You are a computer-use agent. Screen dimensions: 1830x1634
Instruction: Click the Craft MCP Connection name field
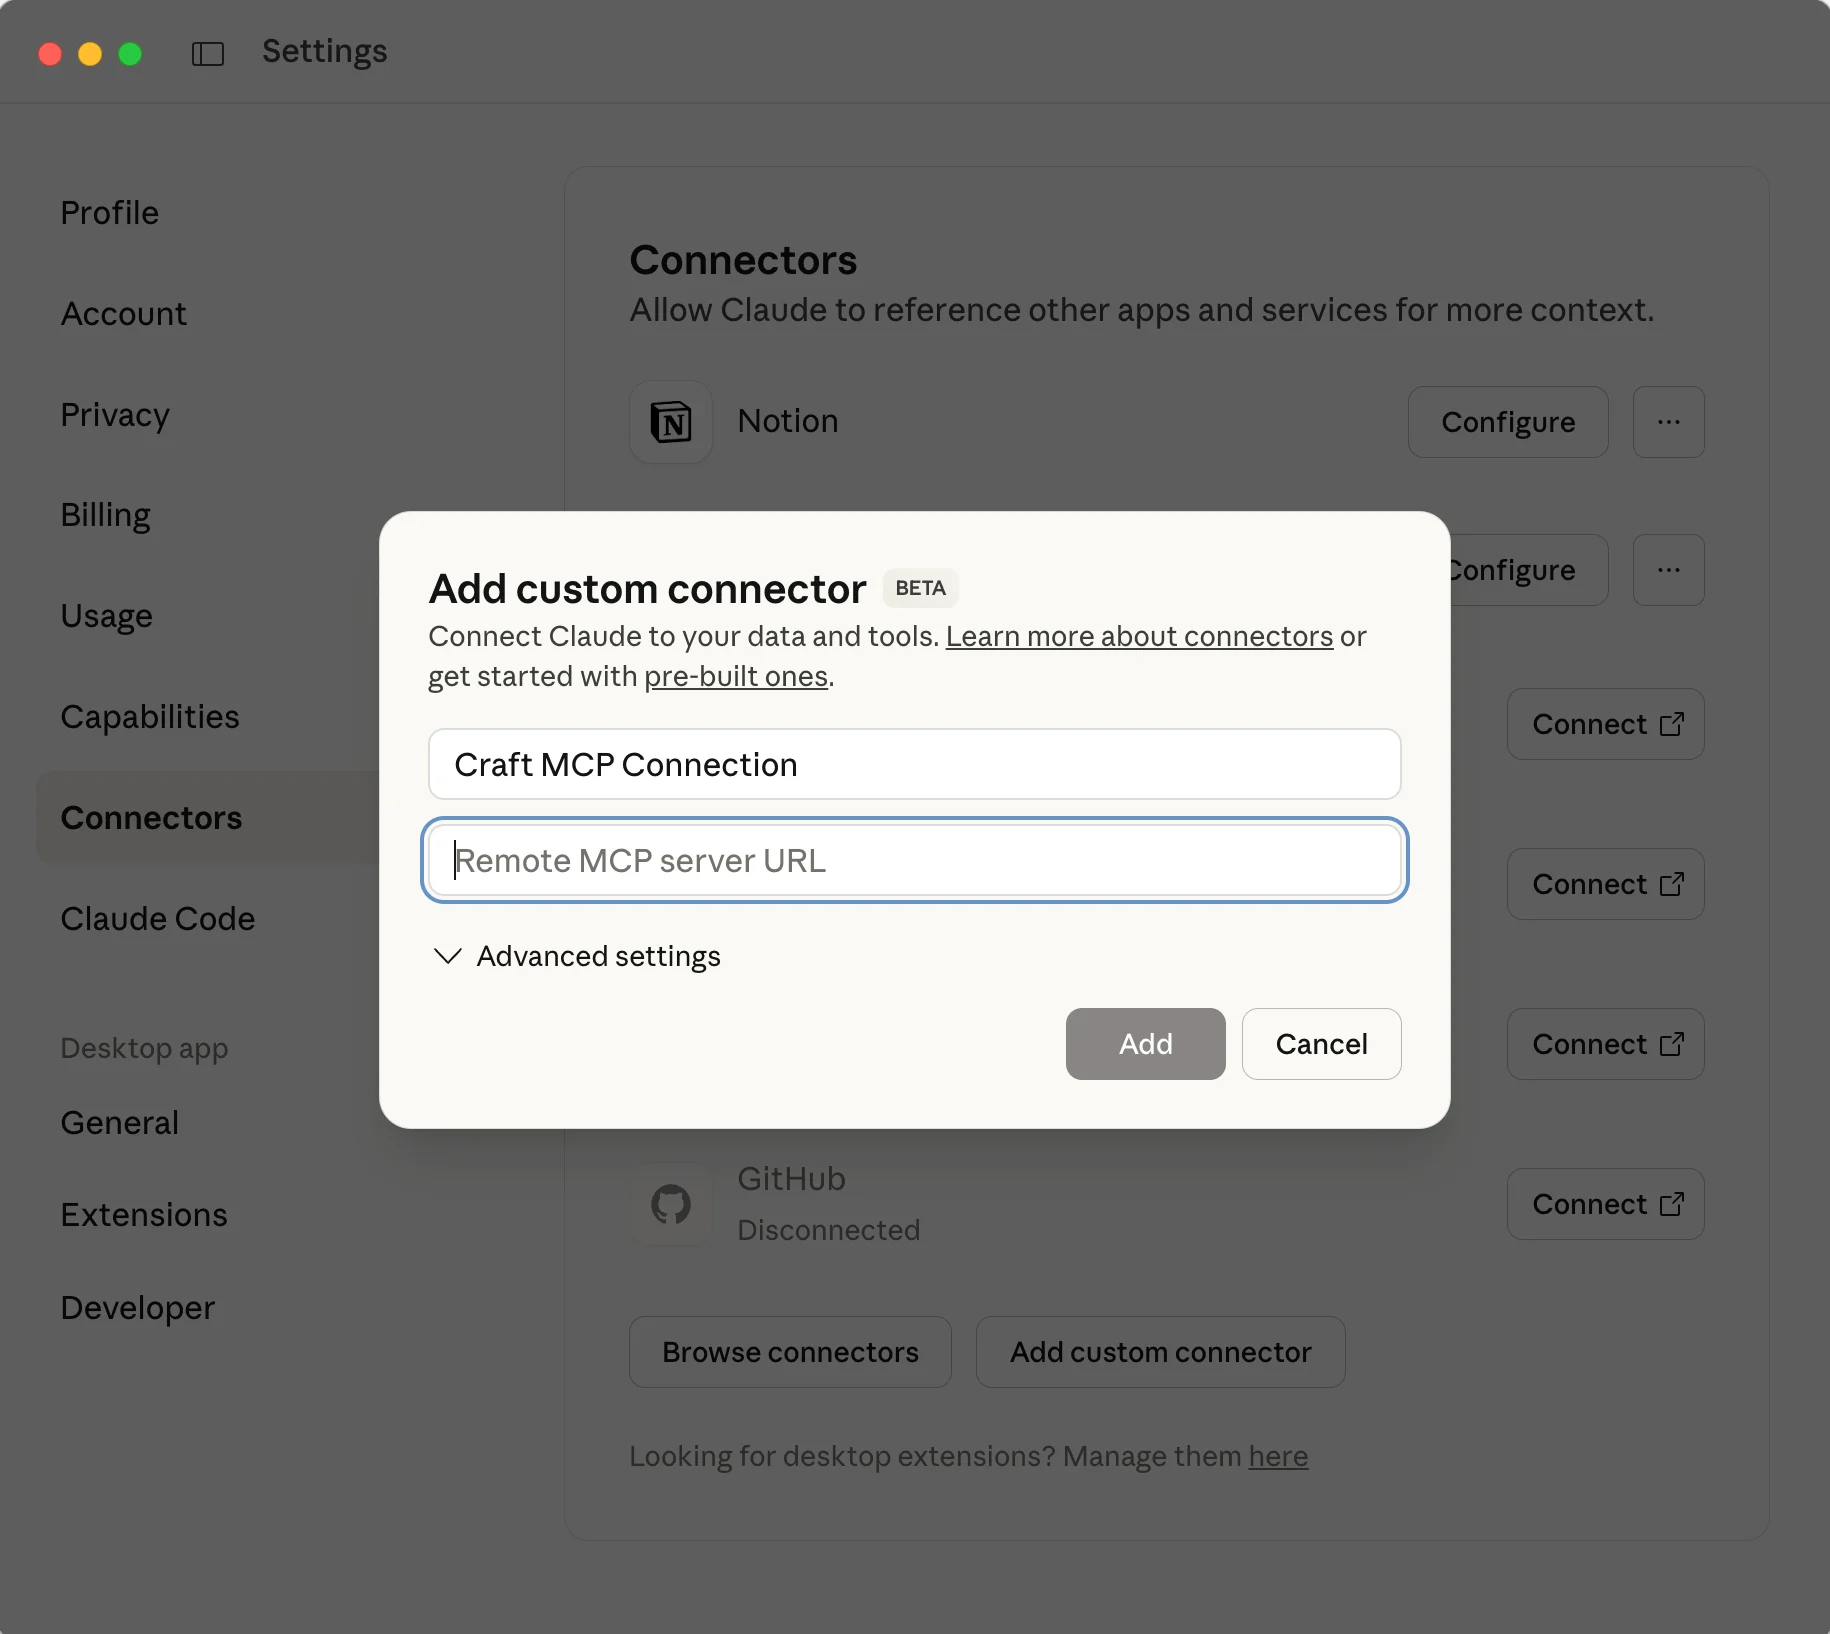pos(913,764)
